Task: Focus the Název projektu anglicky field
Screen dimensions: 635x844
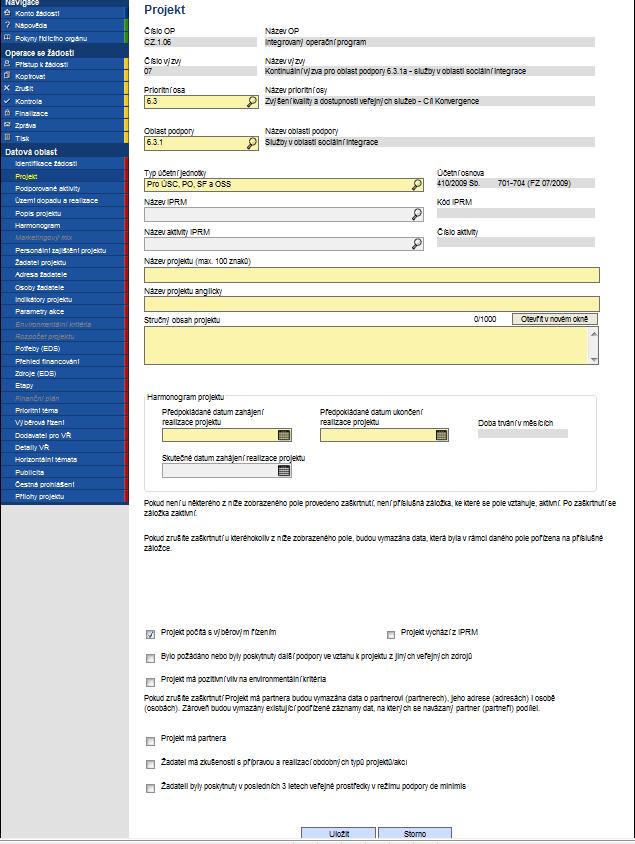Action: (371, 304)
